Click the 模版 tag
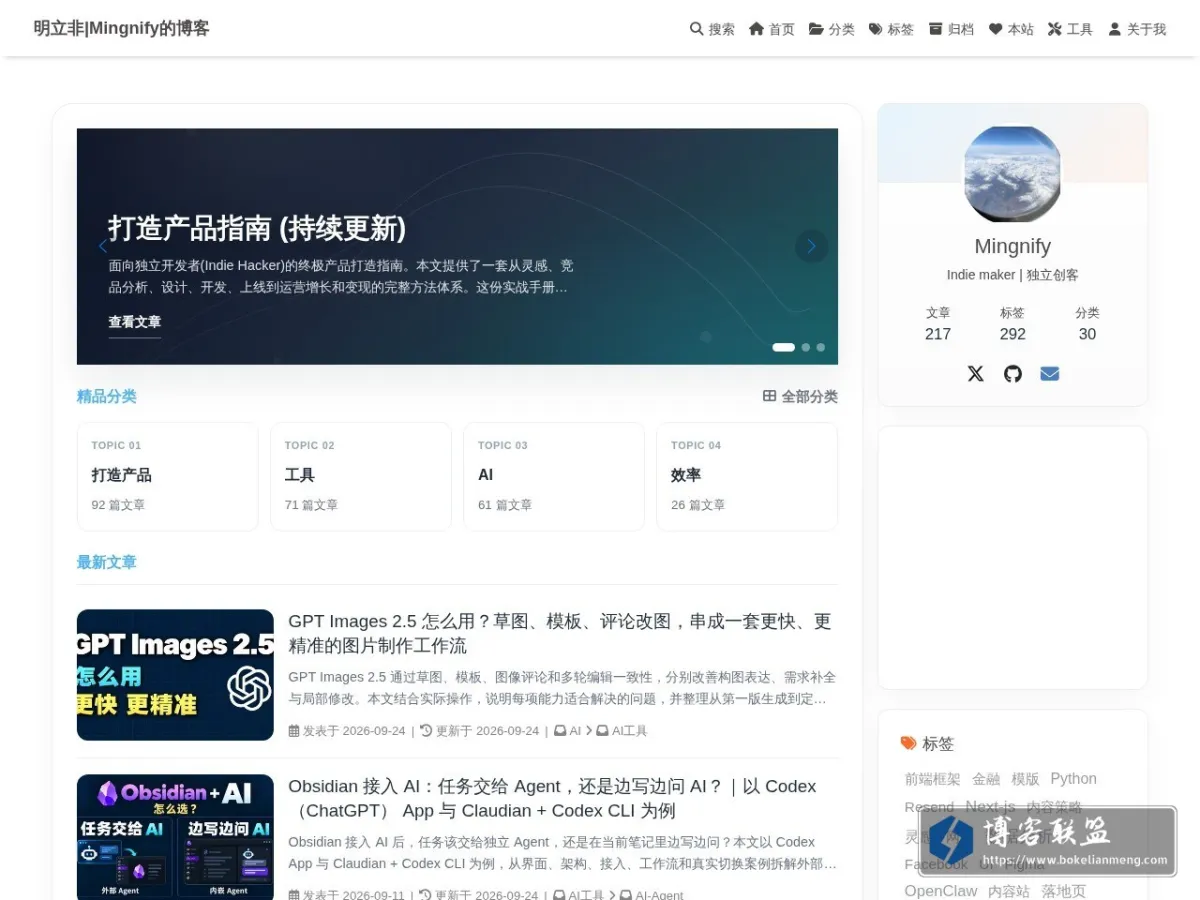 [1025, 779]
